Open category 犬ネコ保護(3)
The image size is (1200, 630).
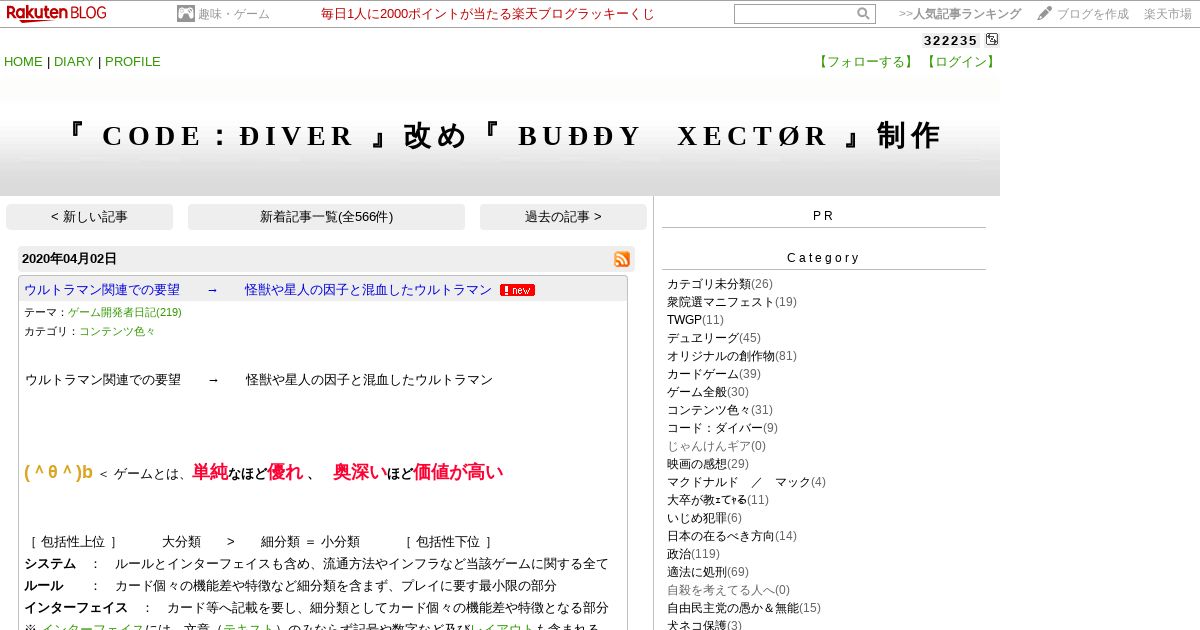point(704,625)
